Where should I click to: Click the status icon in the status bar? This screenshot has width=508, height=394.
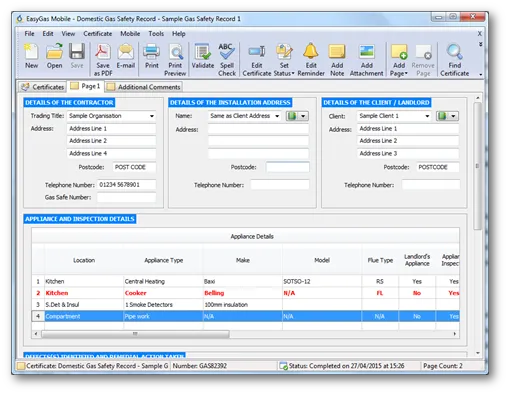pos(284,366)
